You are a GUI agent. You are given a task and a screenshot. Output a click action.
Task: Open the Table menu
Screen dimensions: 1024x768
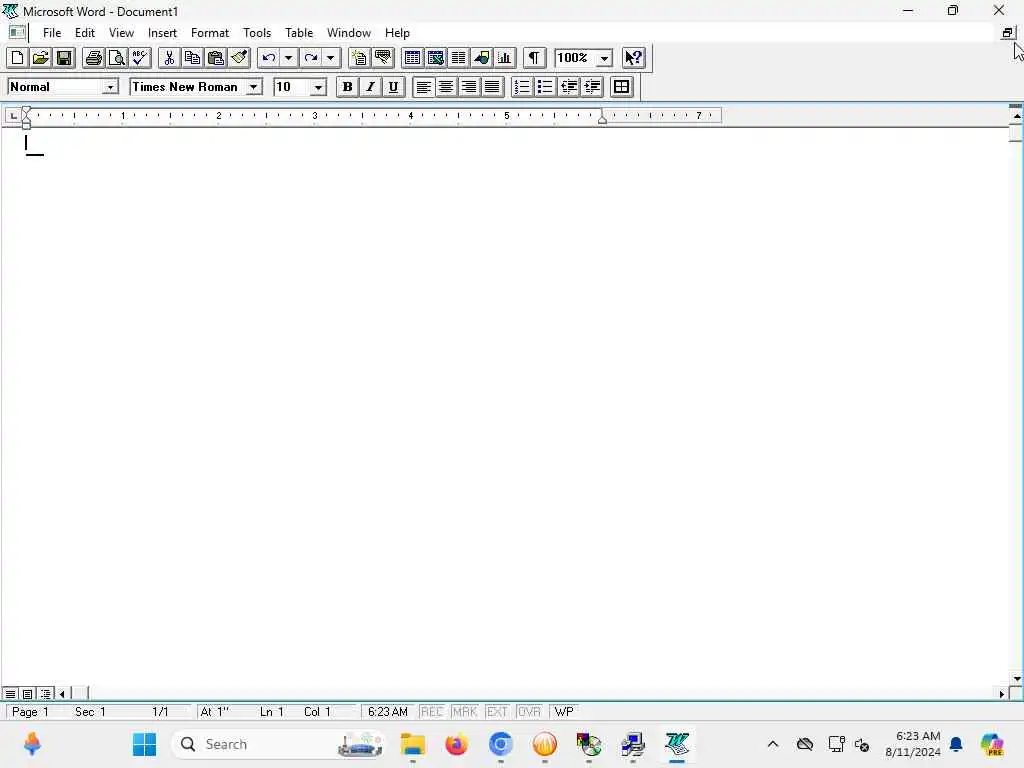point(299,33)
